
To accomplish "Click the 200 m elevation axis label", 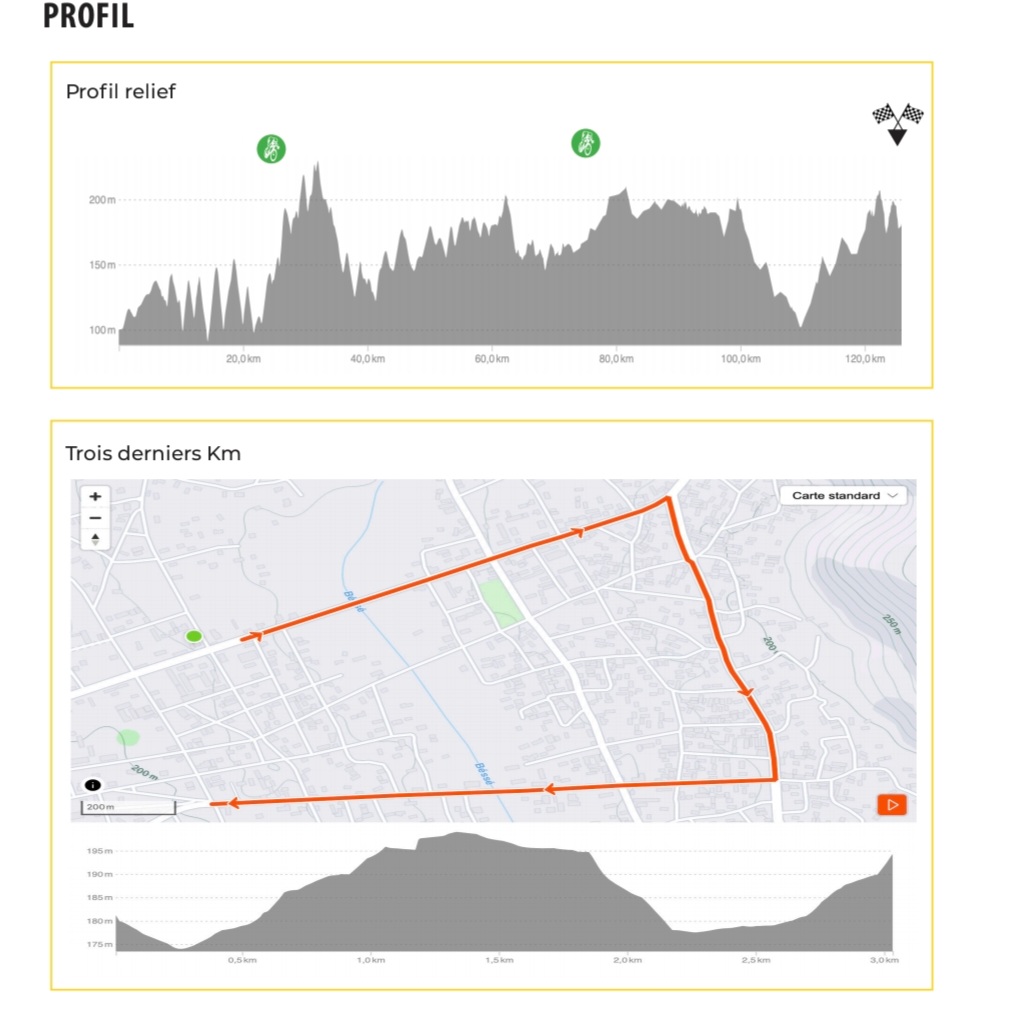I will pos(102,200).
